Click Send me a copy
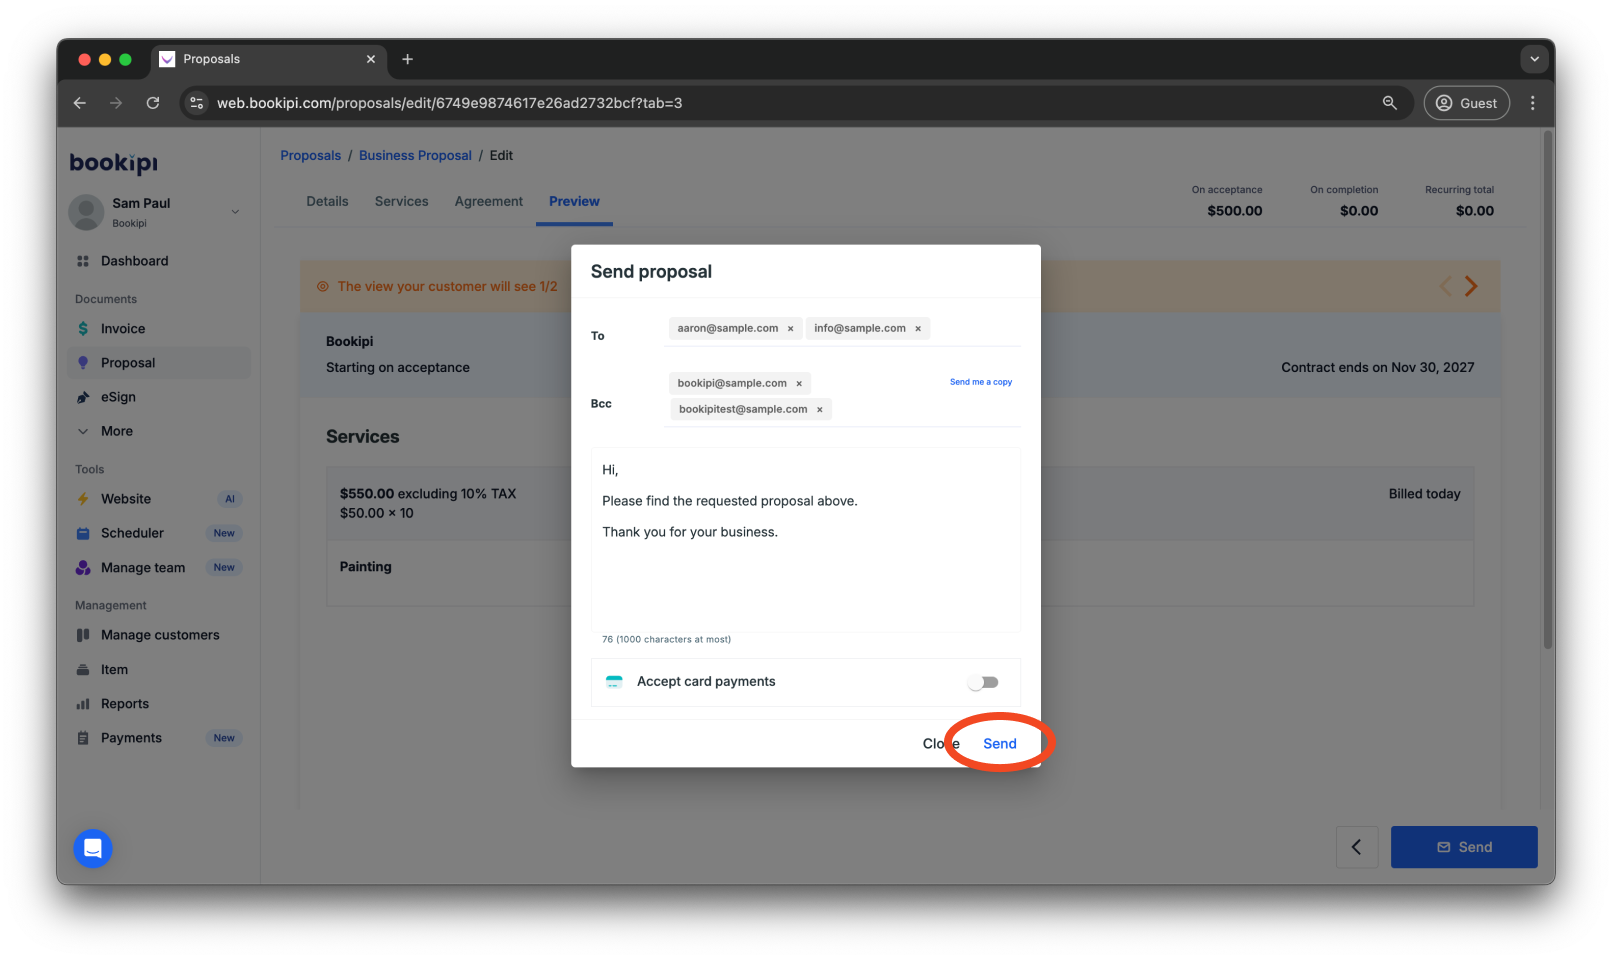 (x=981, y=381)
